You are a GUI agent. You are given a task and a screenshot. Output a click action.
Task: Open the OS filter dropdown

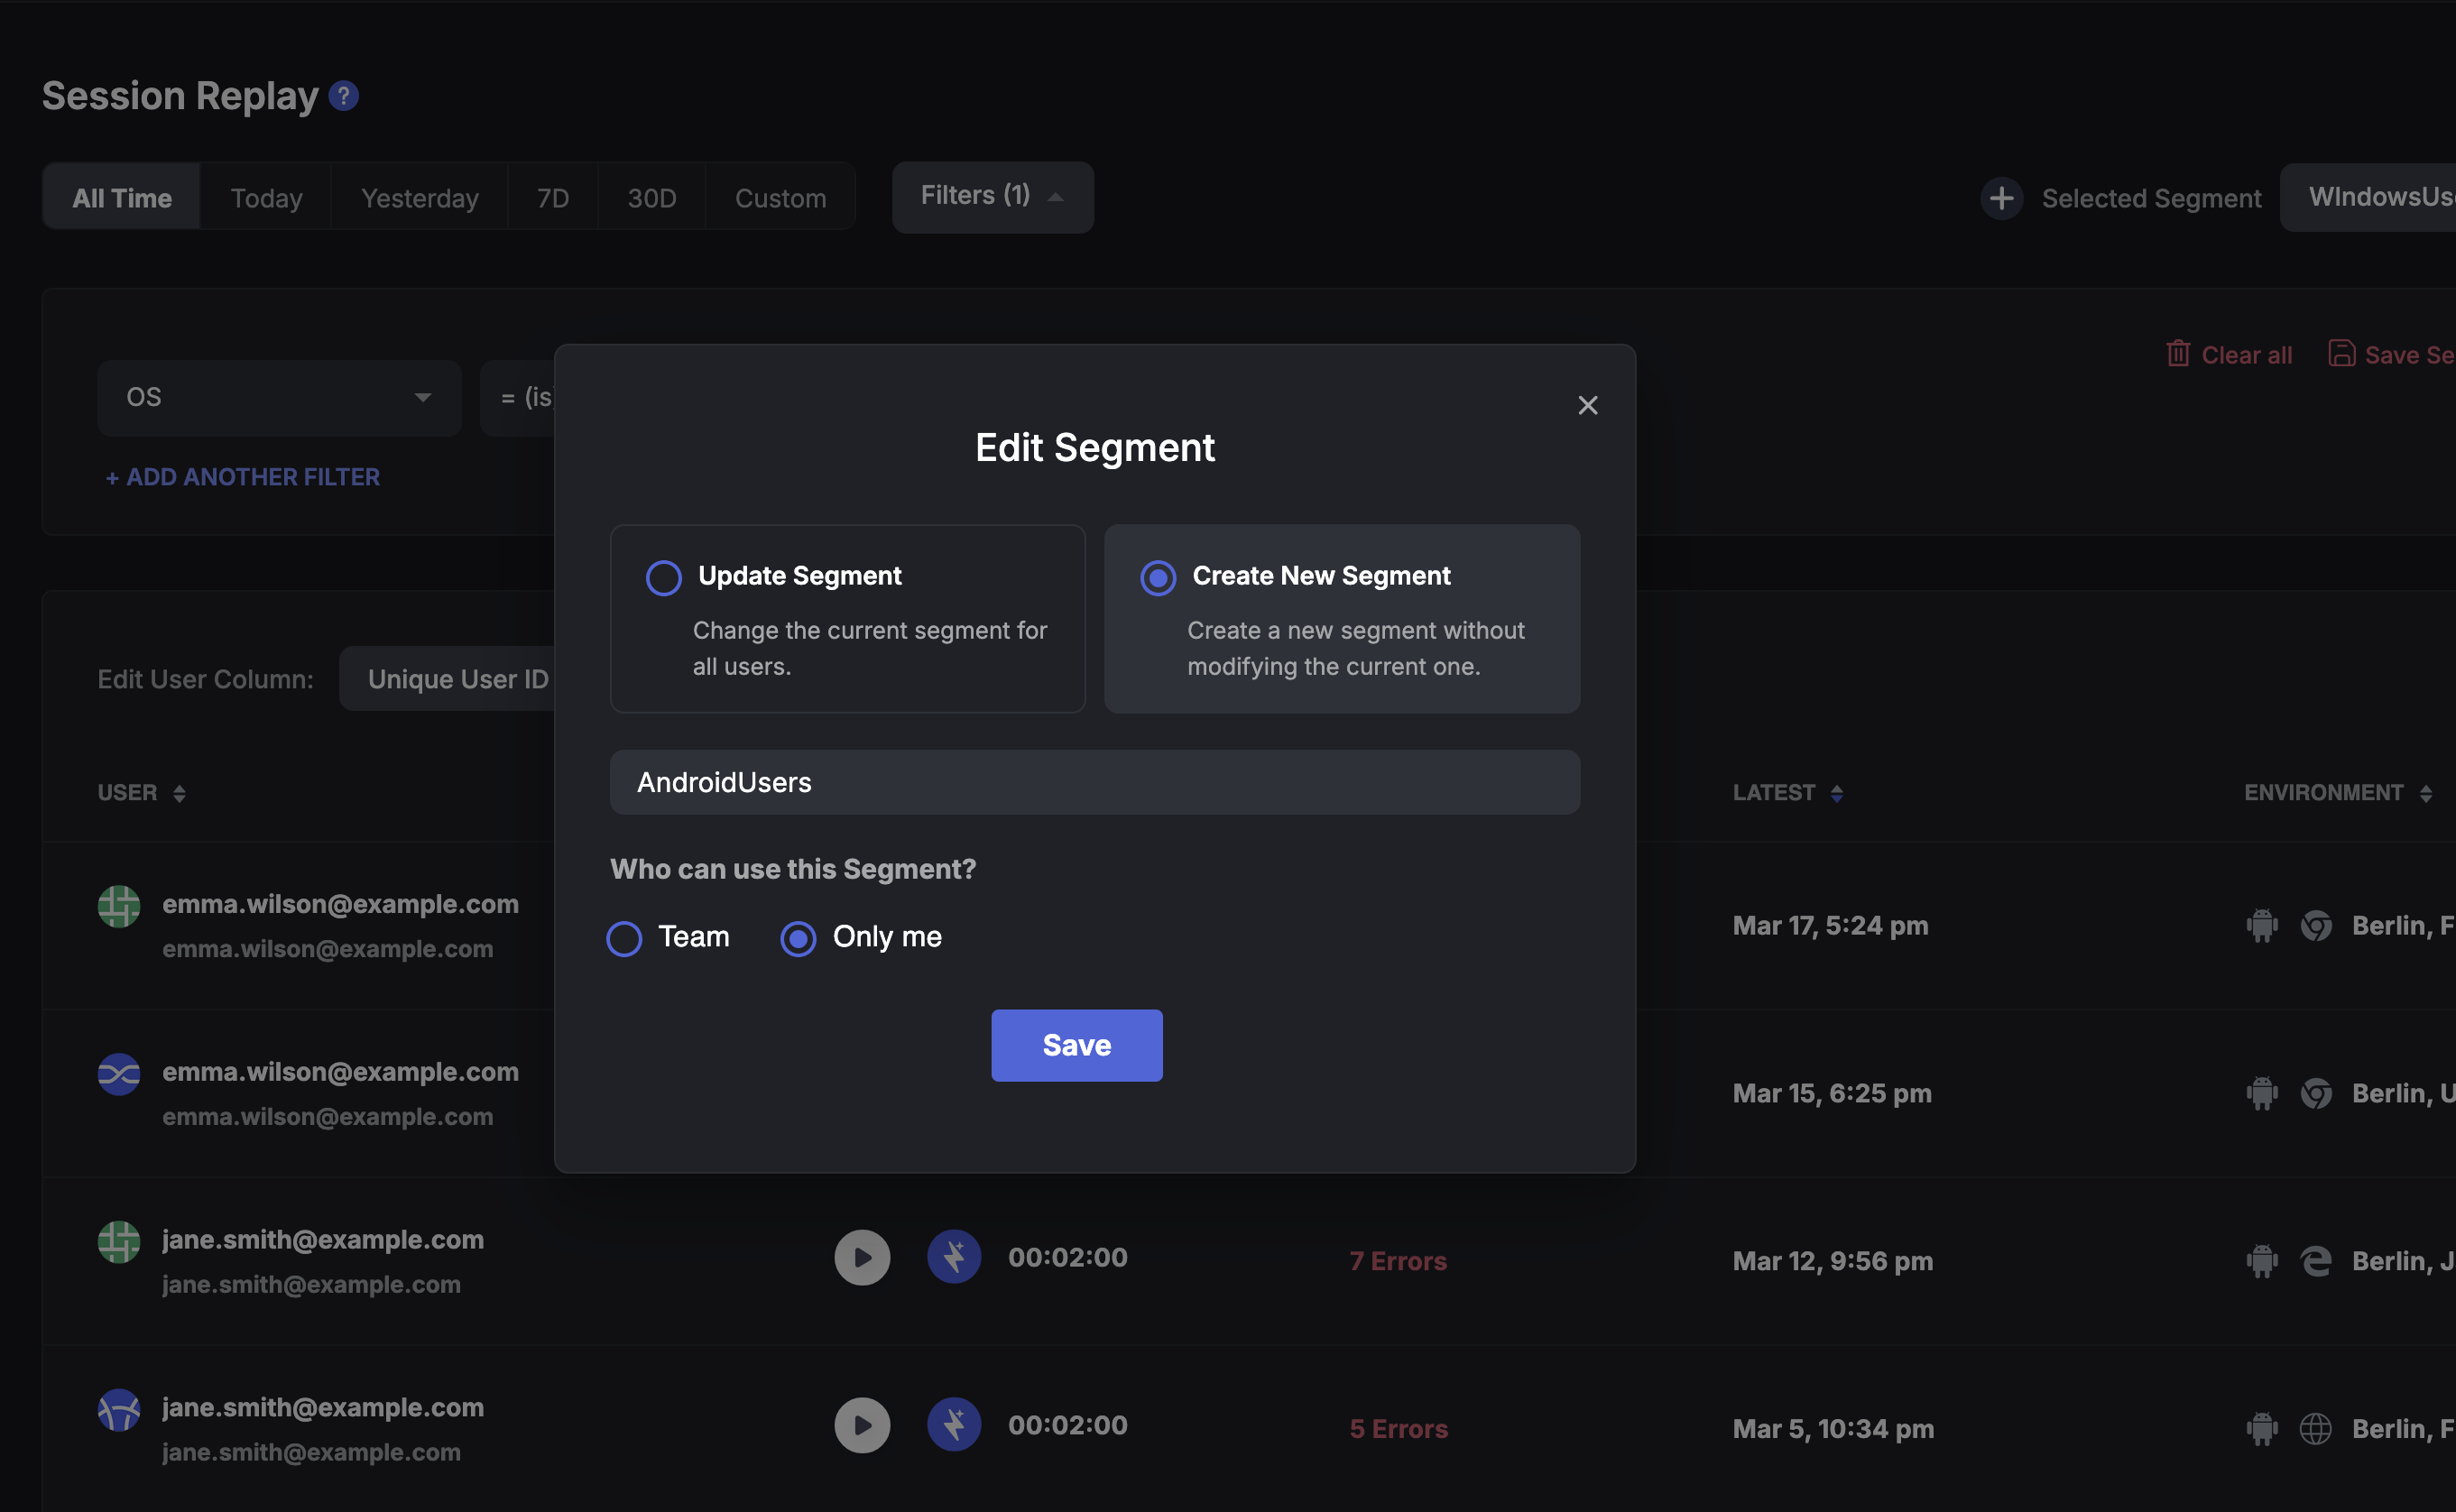pyautogui.click(x=279, y=398)
